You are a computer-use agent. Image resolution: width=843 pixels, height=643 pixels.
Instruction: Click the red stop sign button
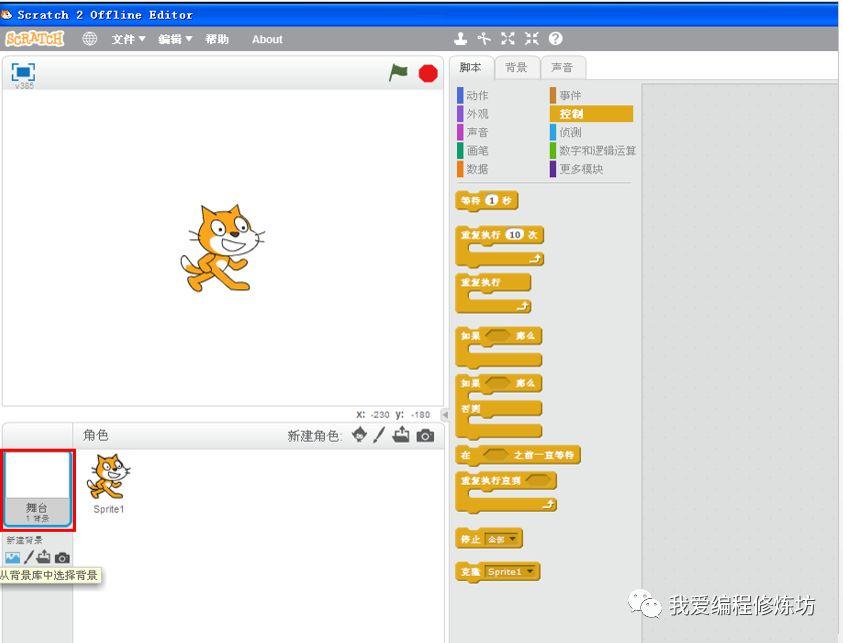click(428, 73)
